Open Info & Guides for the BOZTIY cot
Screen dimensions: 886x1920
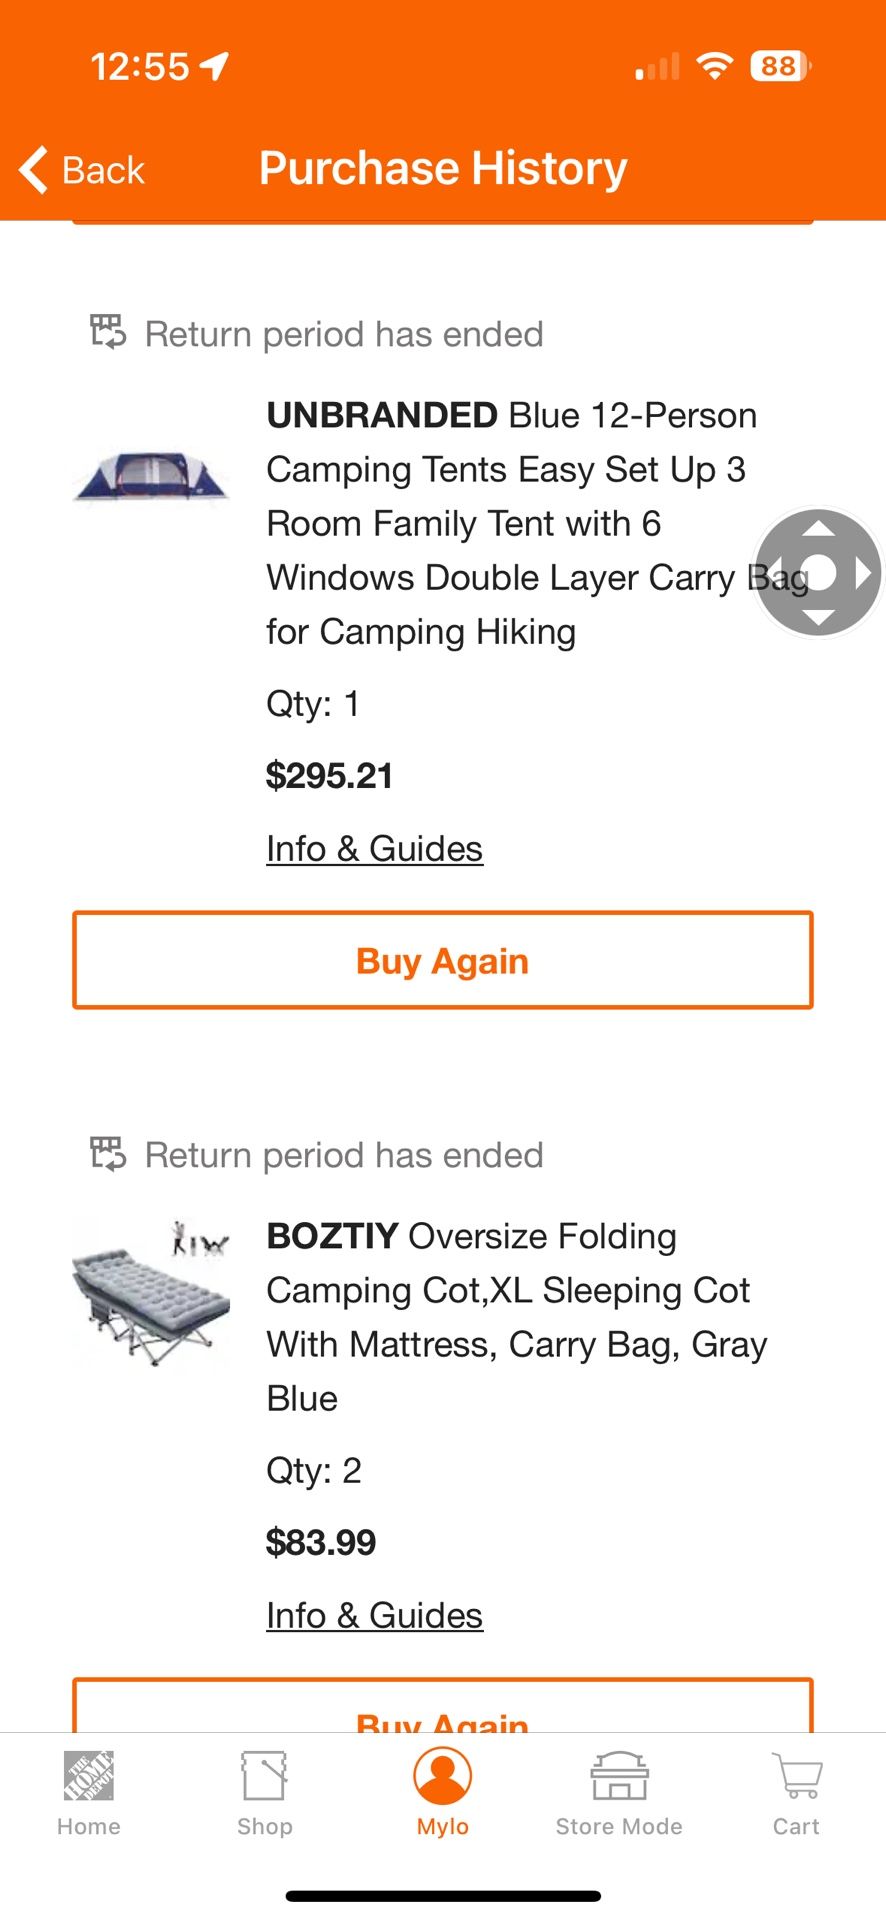point(374,1616)
